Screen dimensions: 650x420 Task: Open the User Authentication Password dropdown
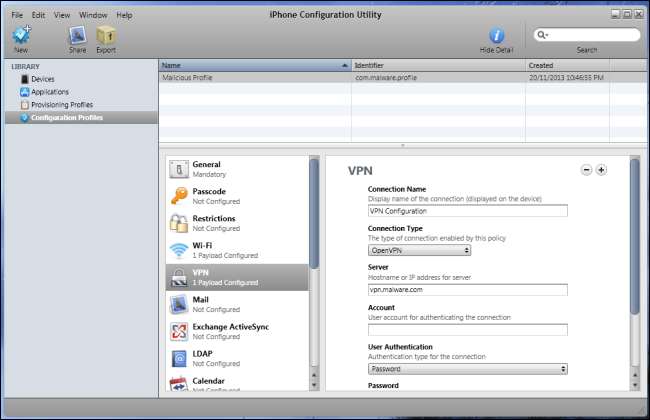point(468,369)
